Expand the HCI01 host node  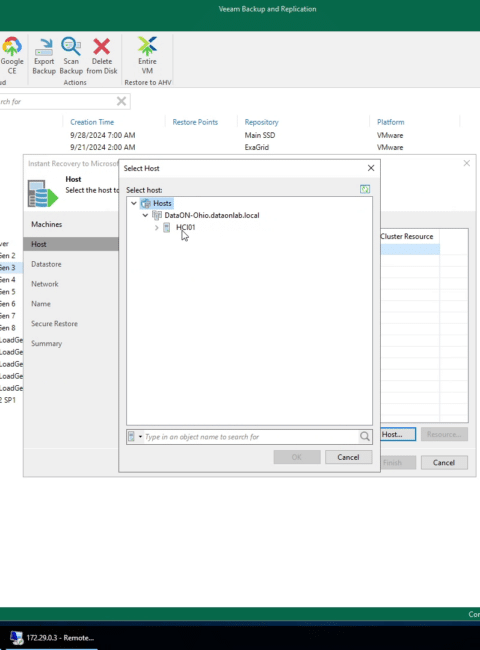point(157,227)
